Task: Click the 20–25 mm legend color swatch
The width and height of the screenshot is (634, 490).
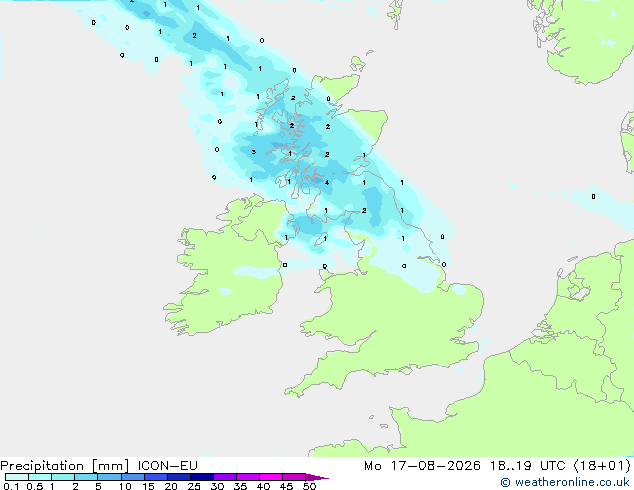Action: click(178, 477)
